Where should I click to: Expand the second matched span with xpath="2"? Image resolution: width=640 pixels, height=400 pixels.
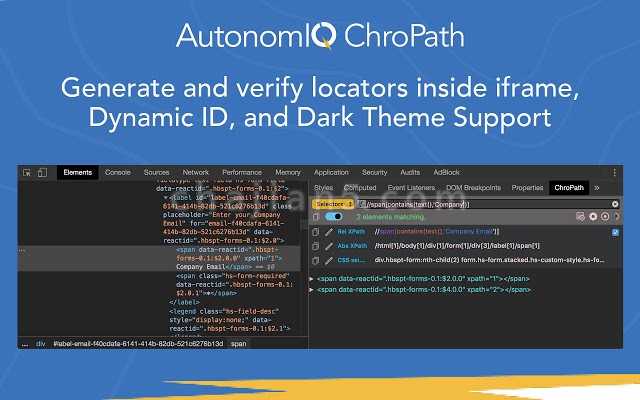311,290
